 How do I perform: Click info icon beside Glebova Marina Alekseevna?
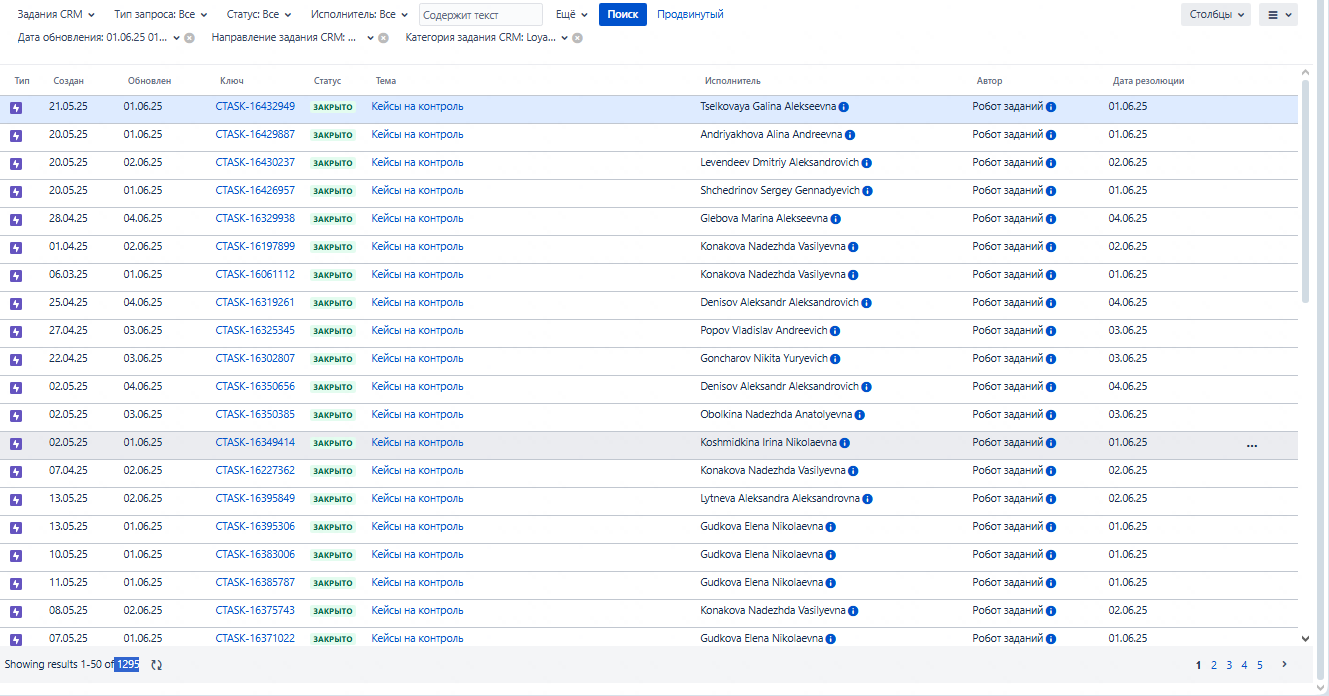point(836,219)
